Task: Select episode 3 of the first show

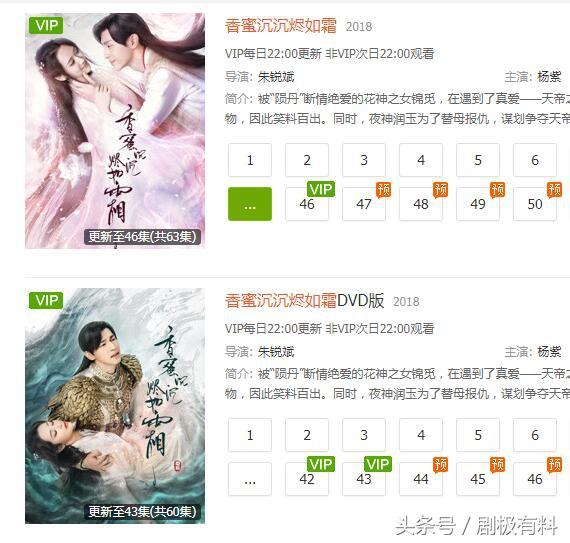Action: [364, 160]
